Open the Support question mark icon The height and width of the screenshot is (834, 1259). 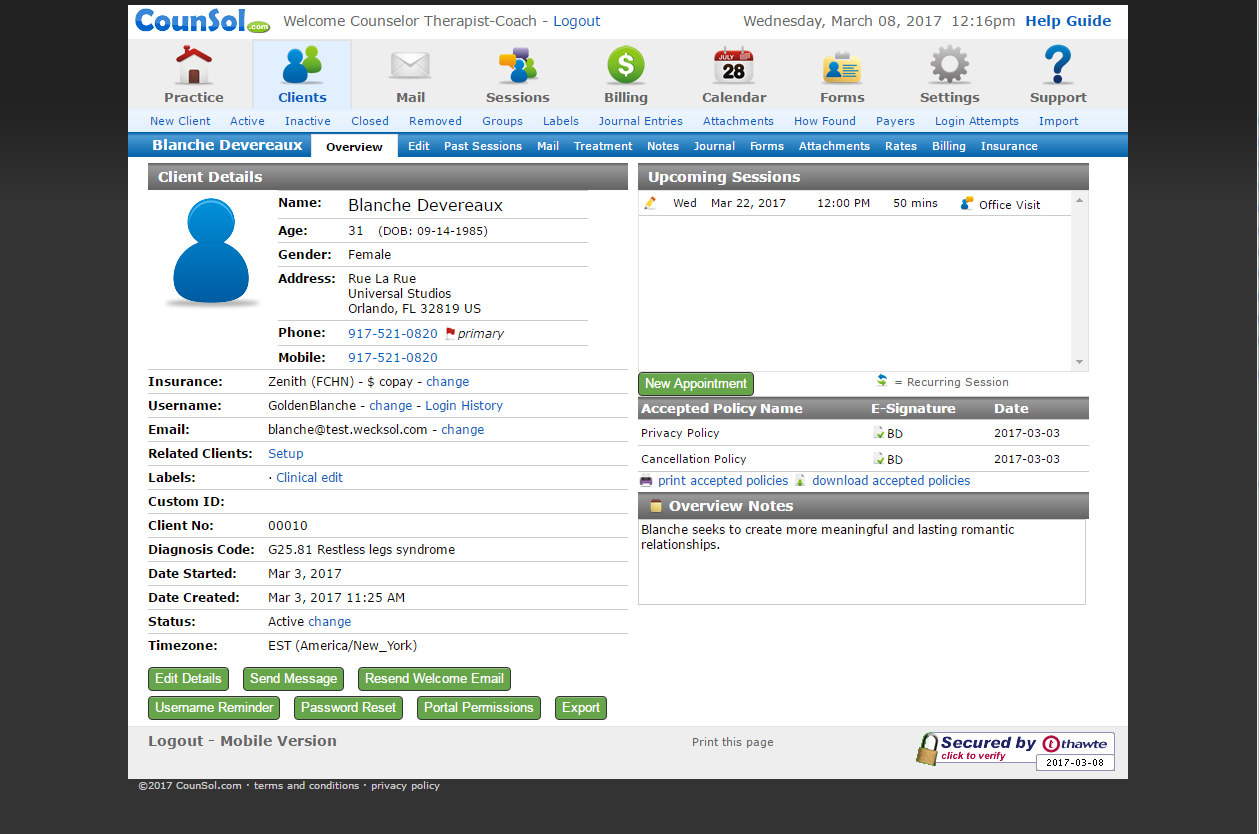1058,66
